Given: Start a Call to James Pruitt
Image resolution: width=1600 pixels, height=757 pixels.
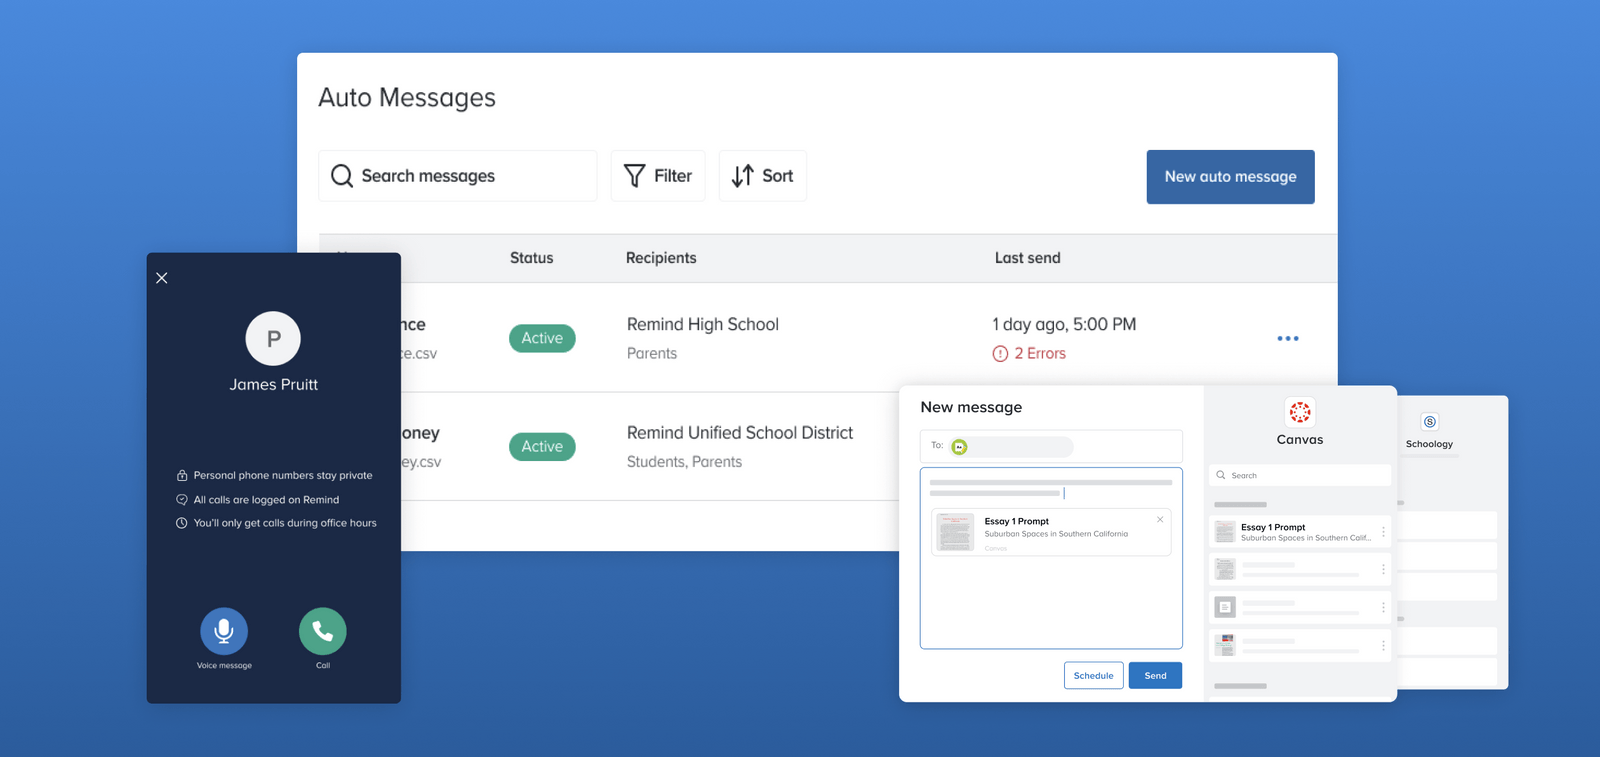Looking at the screenshot, I should pos(323,631).
